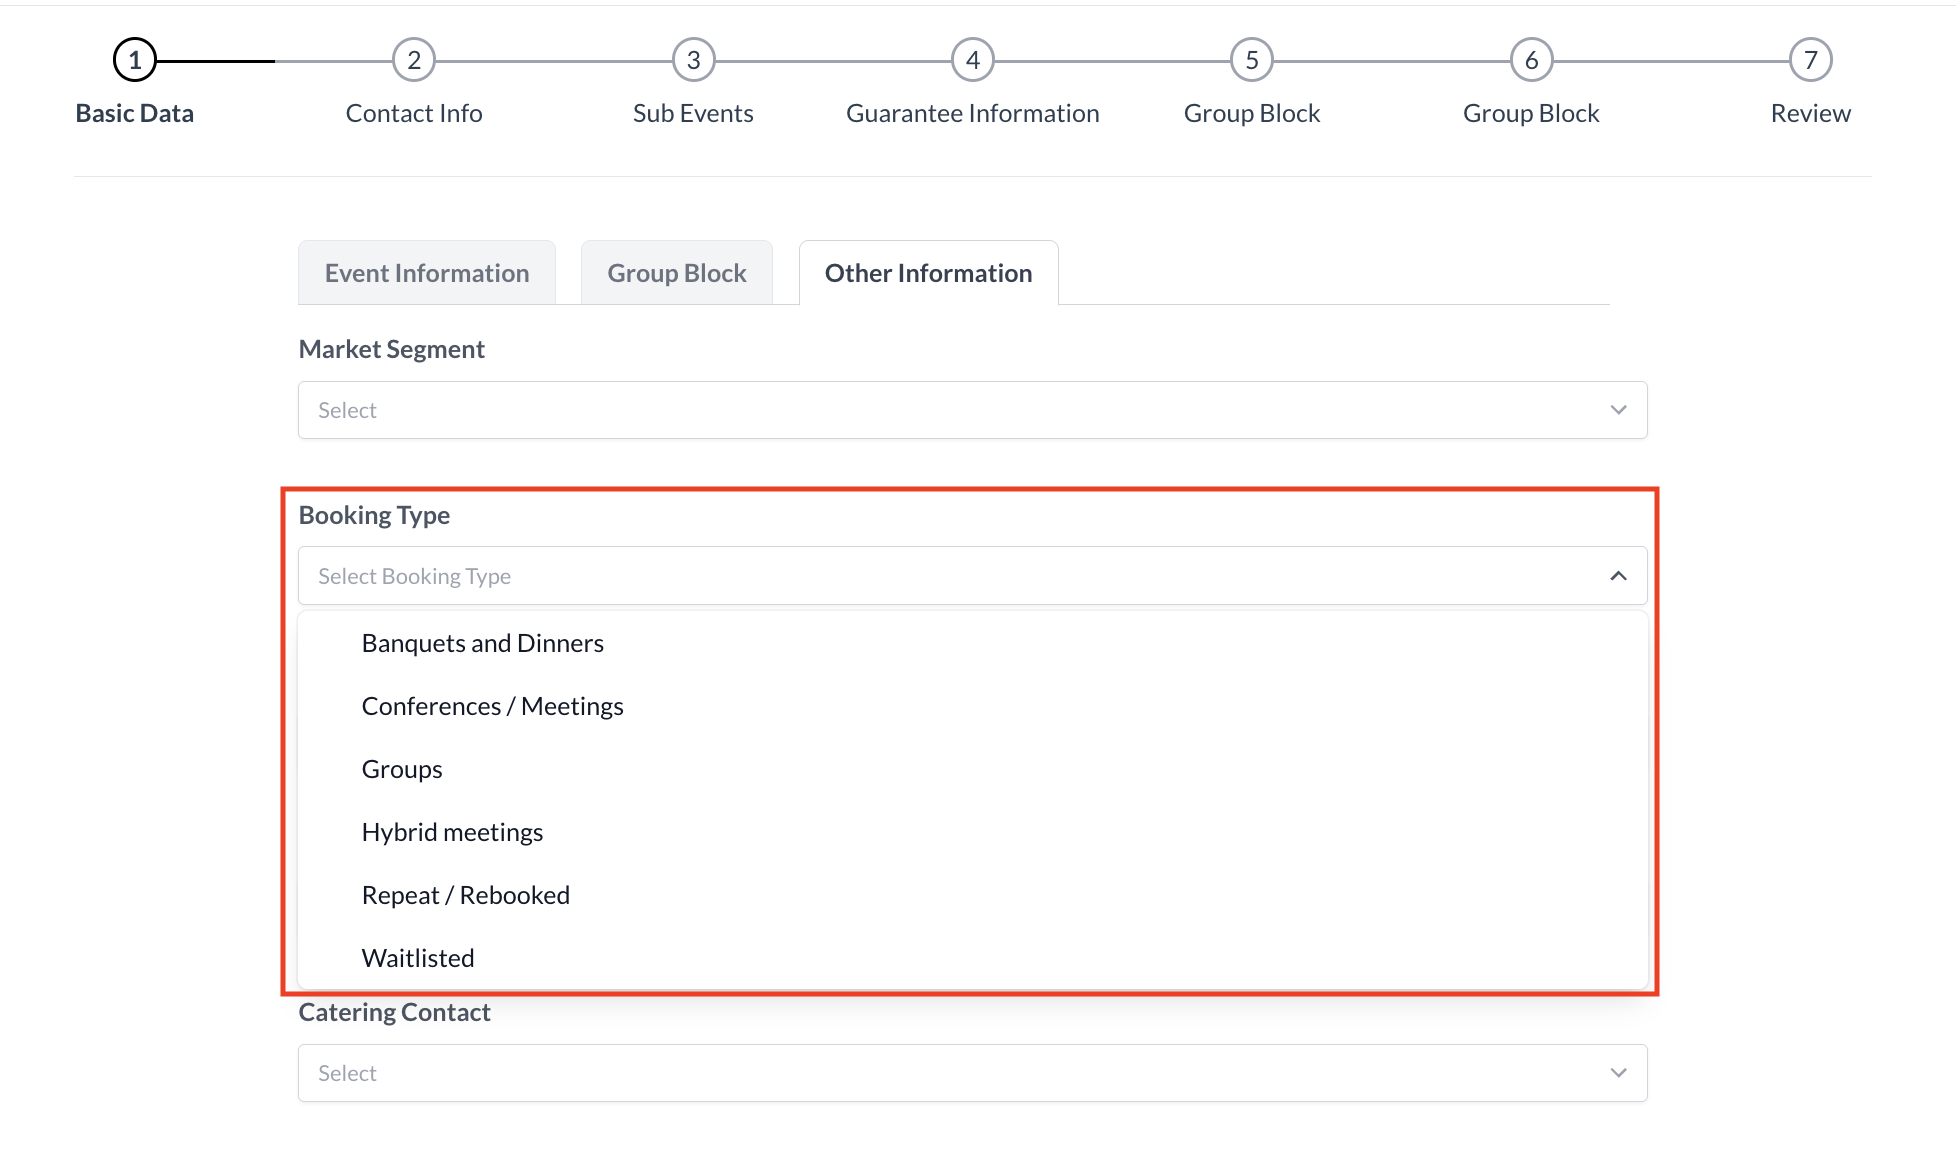Open the Catering Contact dropdown

[x=970, y=1072]
